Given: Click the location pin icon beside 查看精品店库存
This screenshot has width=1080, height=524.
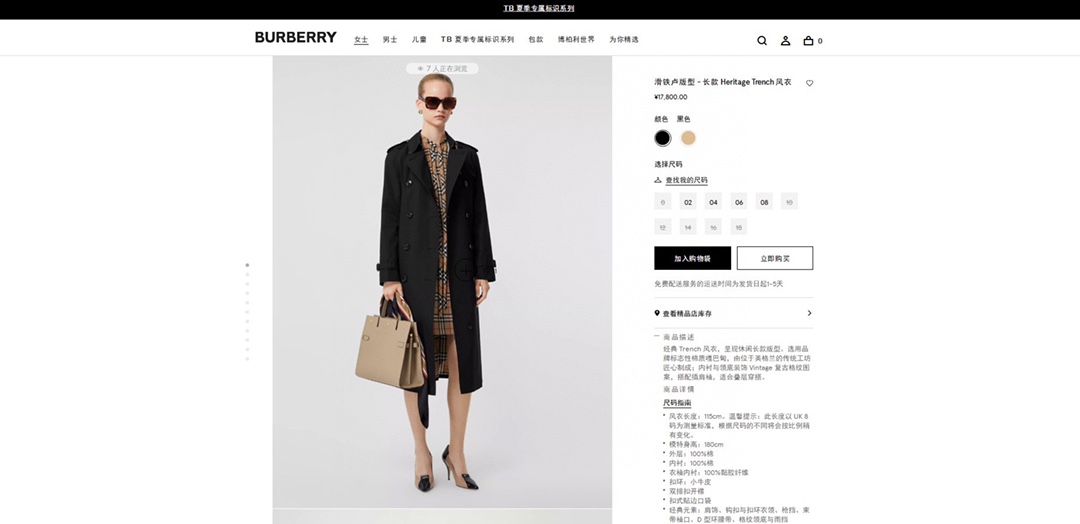Looking at the screenshot, I should [x=657, y=313].
